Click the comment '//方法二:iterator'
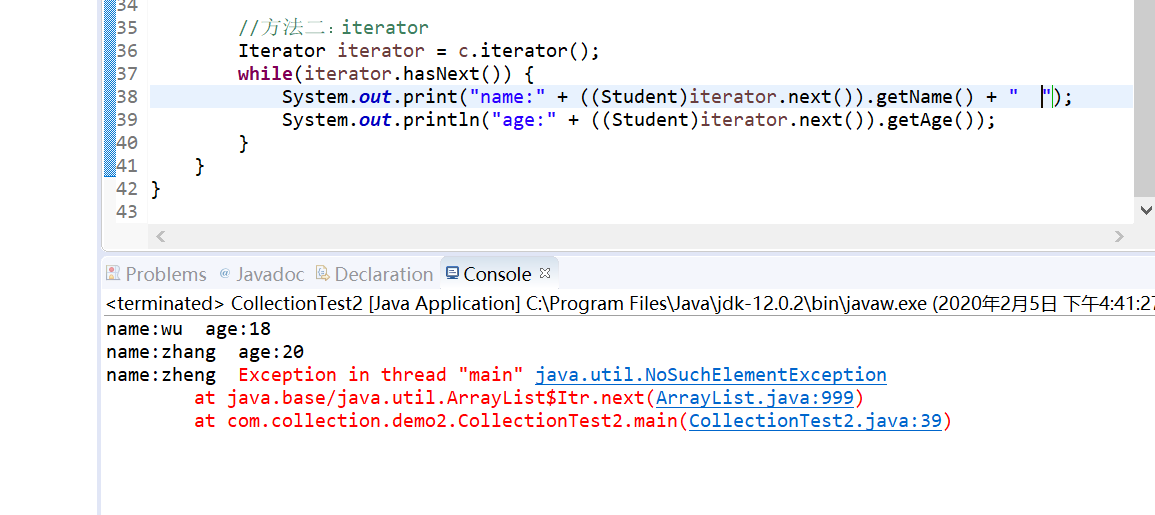The height and width of the screenshot is (515, 1155). (333, 28)
